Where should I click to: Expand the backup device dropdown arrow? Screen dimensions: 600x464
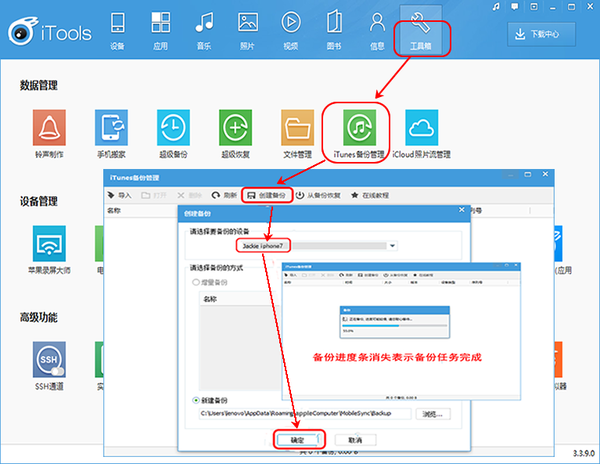[x=392, y=246]
